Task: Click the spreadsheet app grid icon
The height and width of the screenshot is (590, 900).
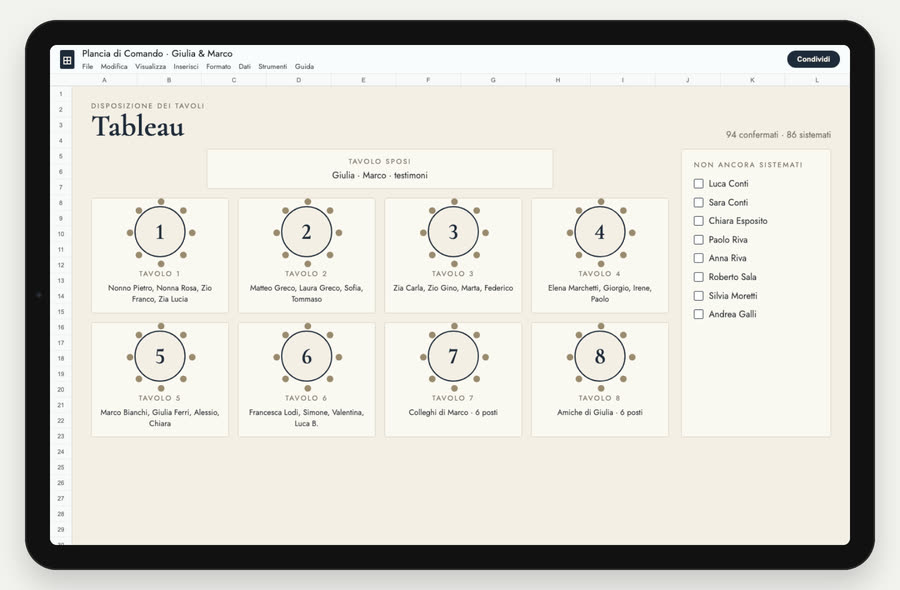Action: click(67, 60)
